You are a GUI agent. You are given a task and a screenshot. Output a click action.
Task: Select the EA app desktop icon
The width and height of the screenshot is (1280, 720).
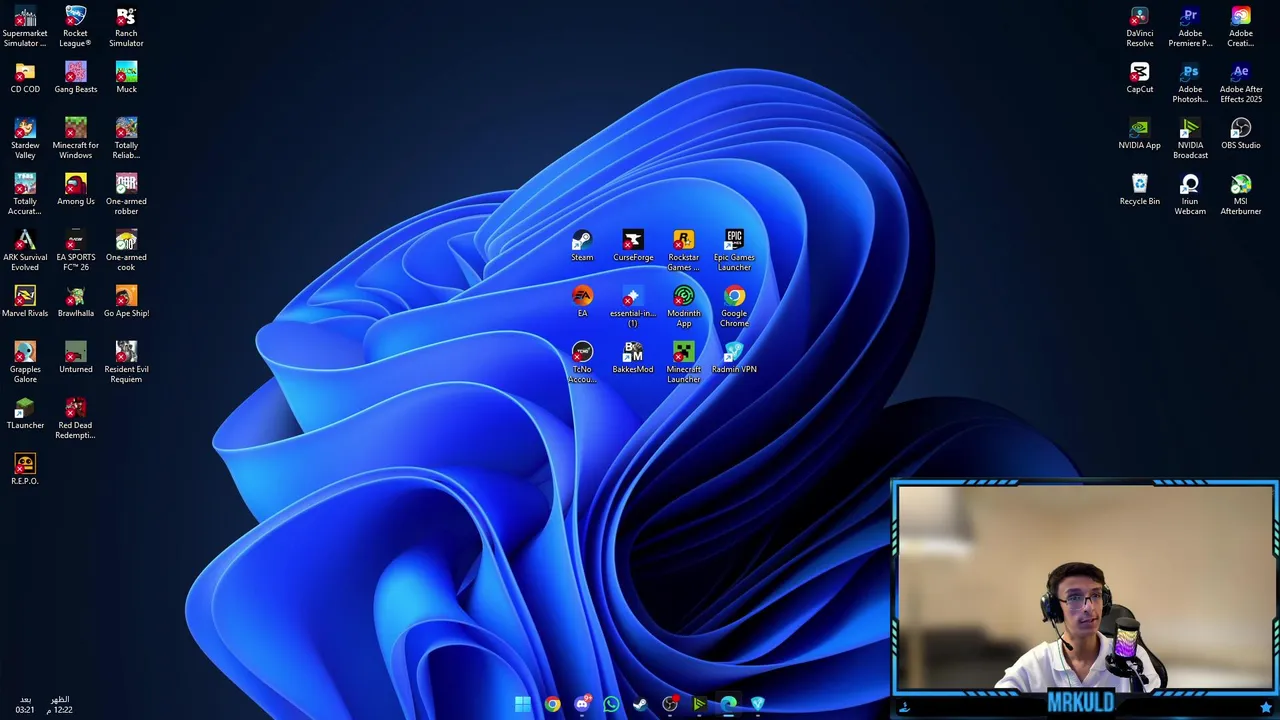pos(582,302)
